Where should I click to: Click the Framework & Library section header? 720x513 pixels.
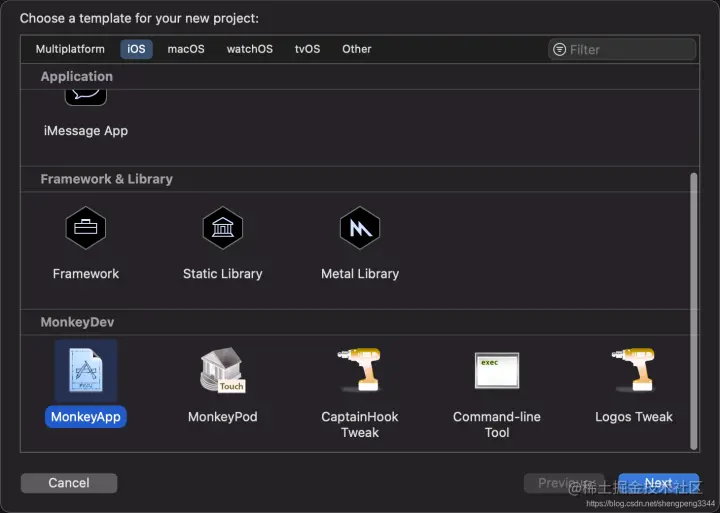point(107,179)
